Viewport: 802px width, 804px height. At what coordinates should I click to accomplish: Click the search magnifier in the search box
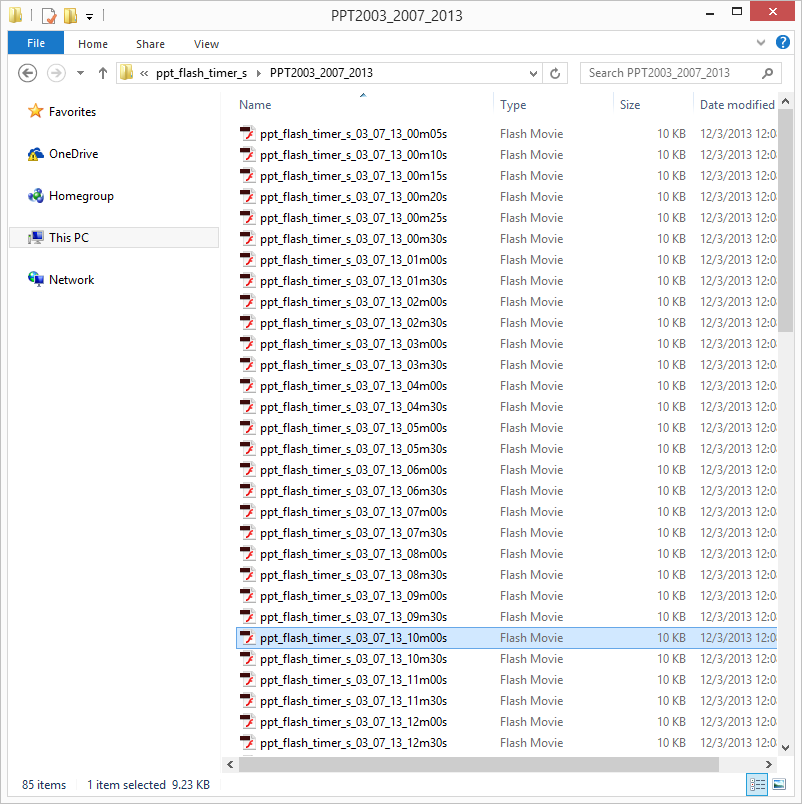pos(766,73)
